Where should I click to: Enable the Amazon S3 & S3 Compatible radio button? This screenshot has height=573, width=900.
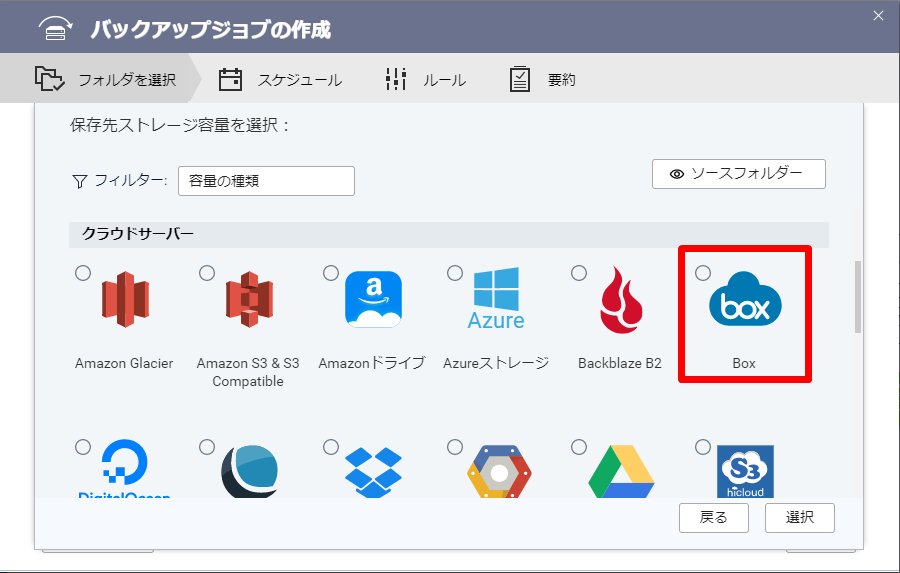click(x=207, y=273)
